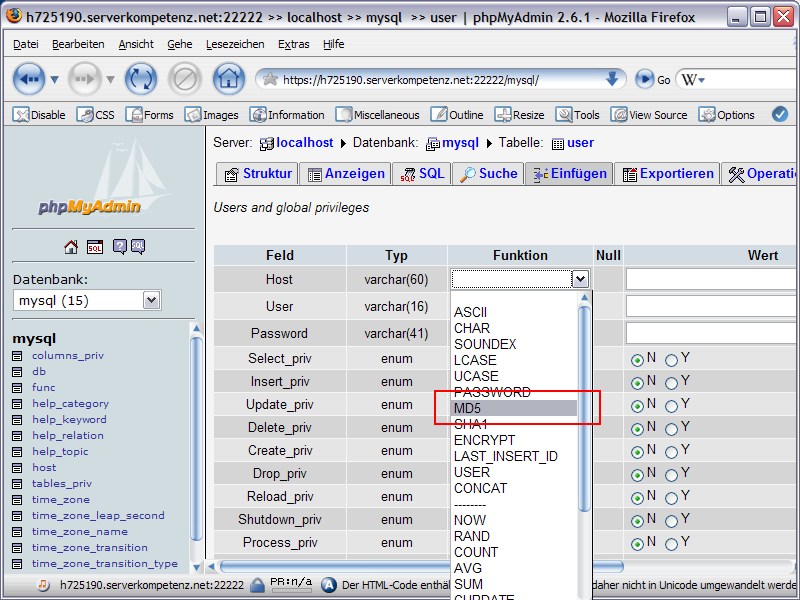The width and height of the screenshot is (800, 600).
Task: Select Y for Insert_priv
Action: click(x=671, y=383)
